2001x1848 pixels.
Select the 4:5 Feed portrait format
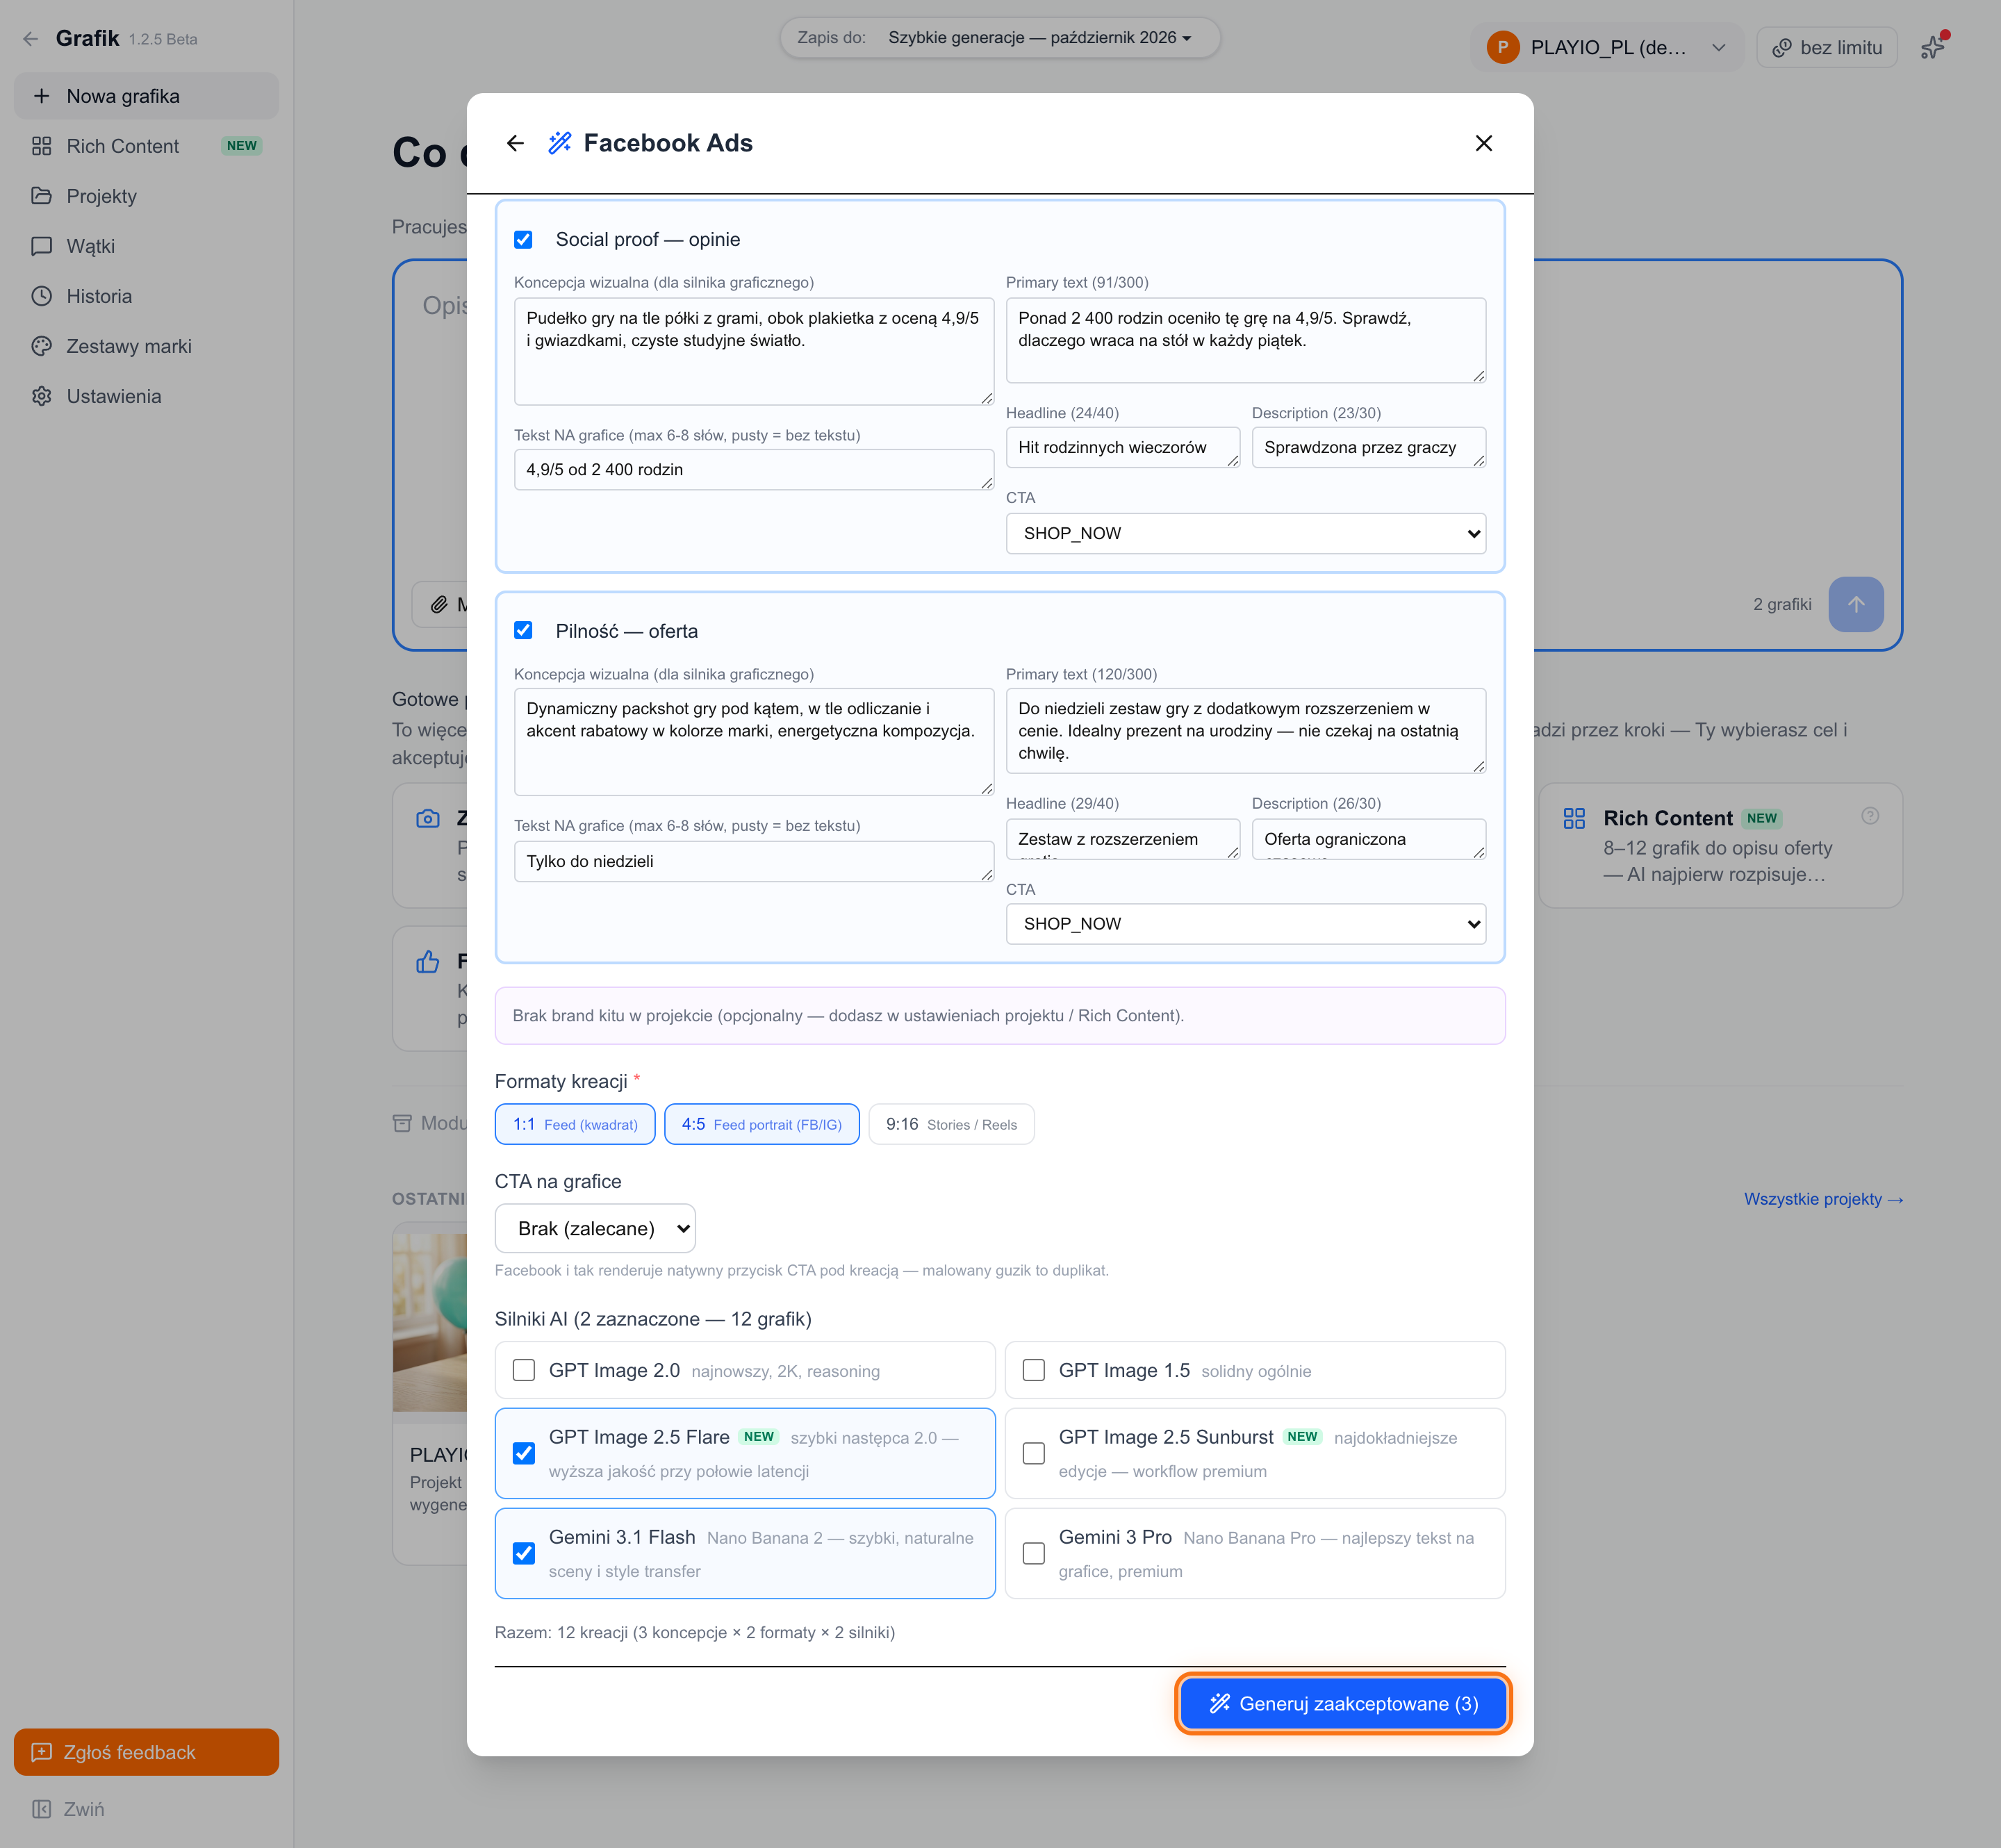[762, 1124]
